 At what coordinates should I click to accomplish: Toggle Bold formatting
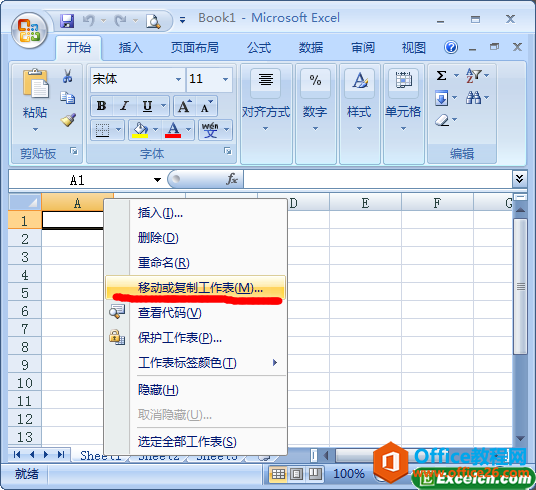102,106
